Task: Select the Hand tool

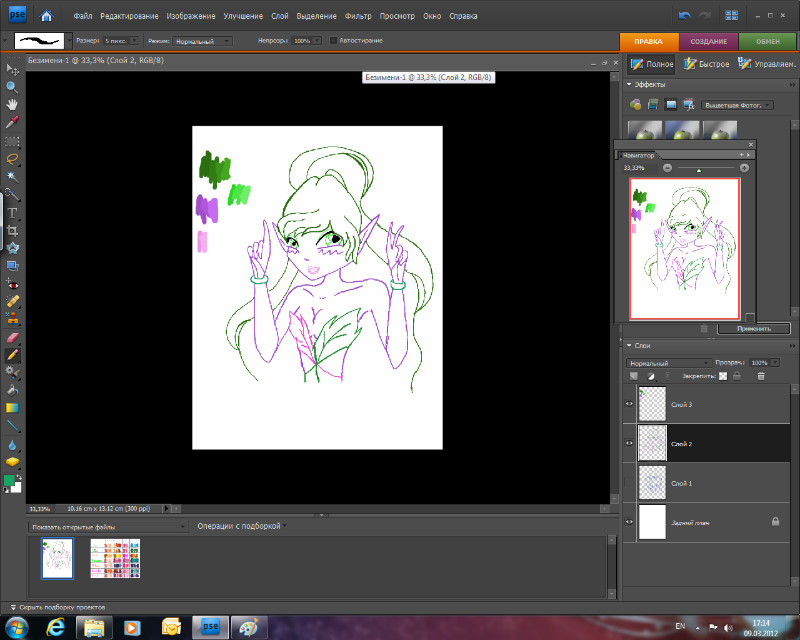Action: (x=13, y=104)
